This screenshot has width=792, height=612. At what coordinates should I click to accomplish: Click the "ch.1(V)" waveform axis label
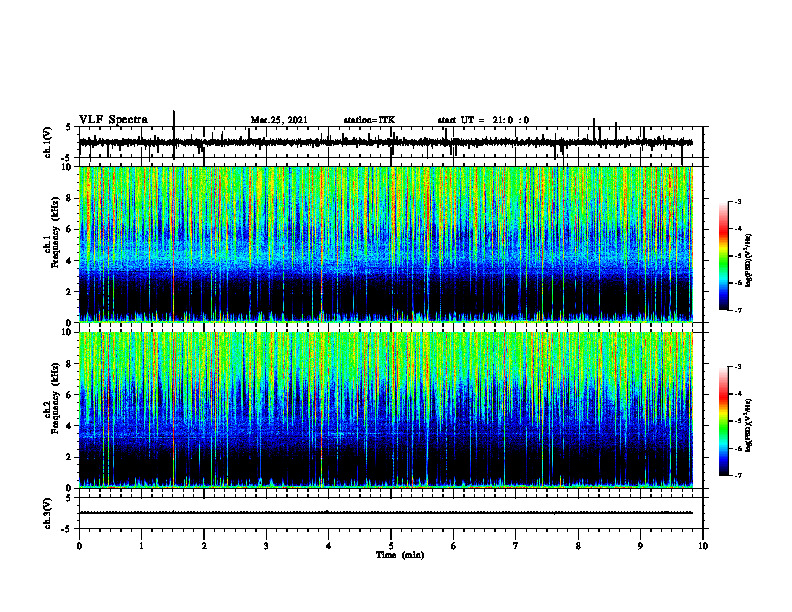coord(47,142)
